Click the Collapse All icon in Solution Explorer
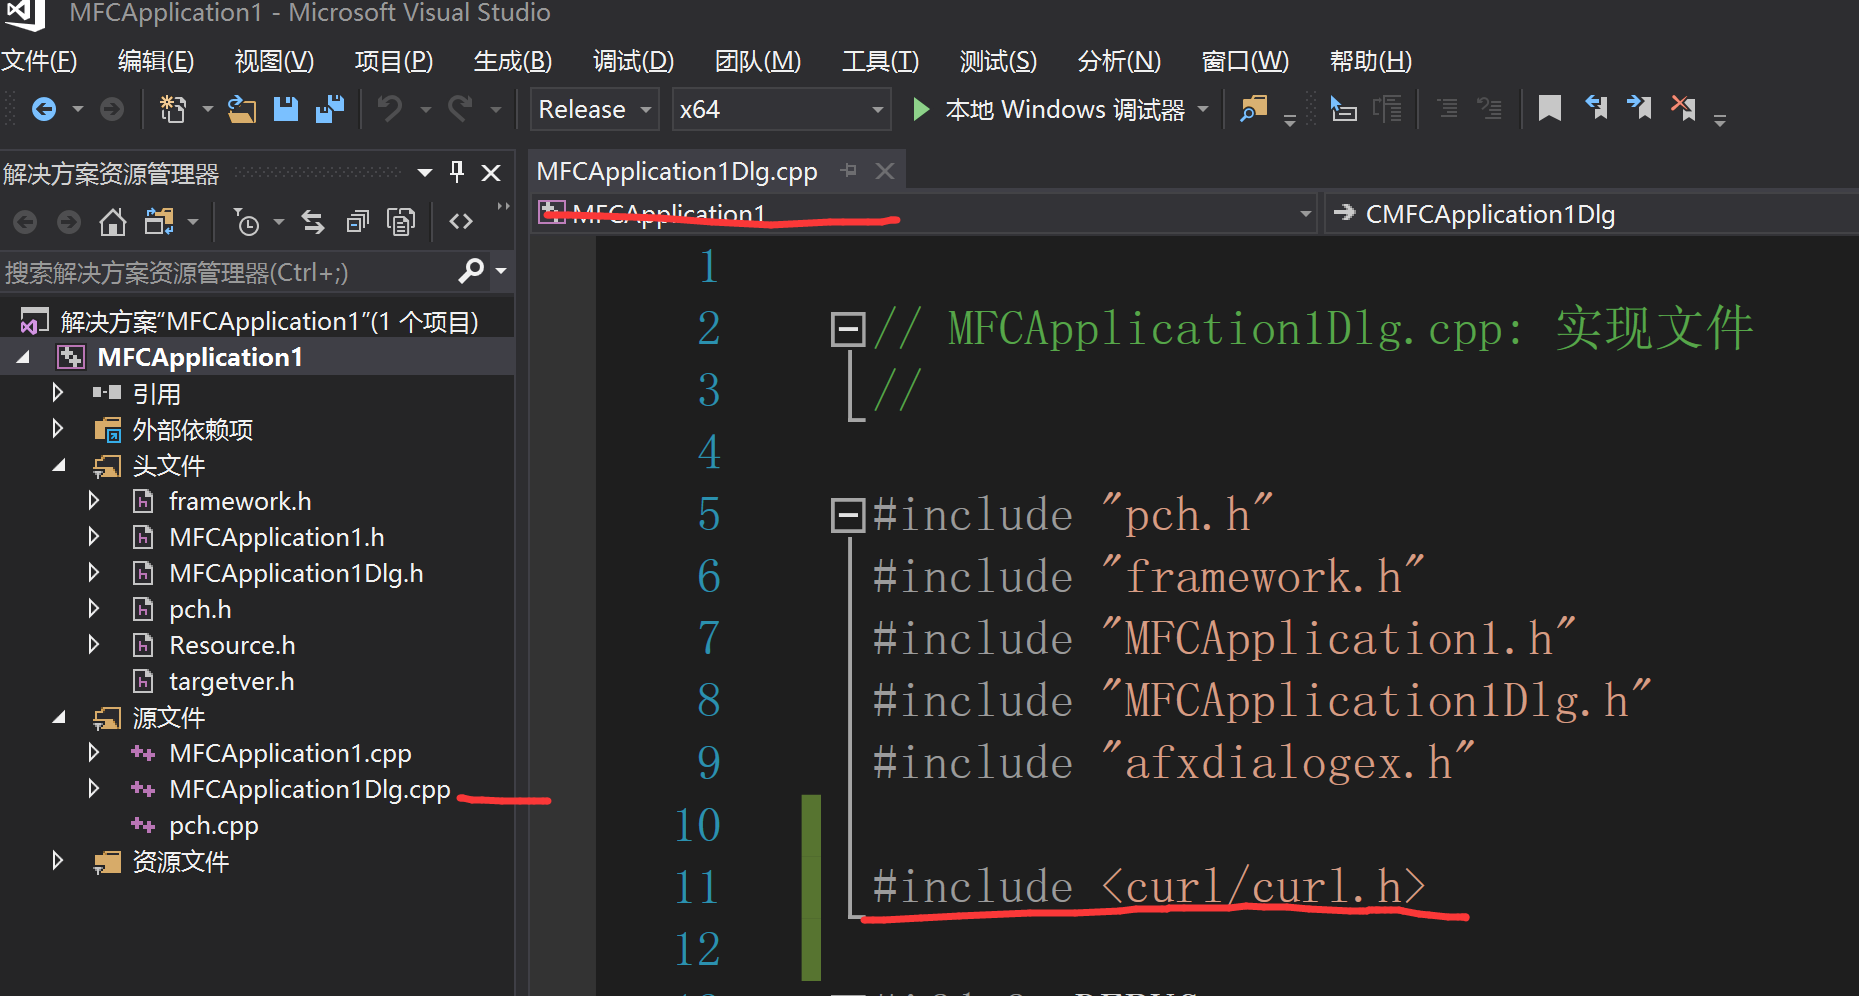The width and height of the screenshot is (1859, 996). tap(357, 221)
